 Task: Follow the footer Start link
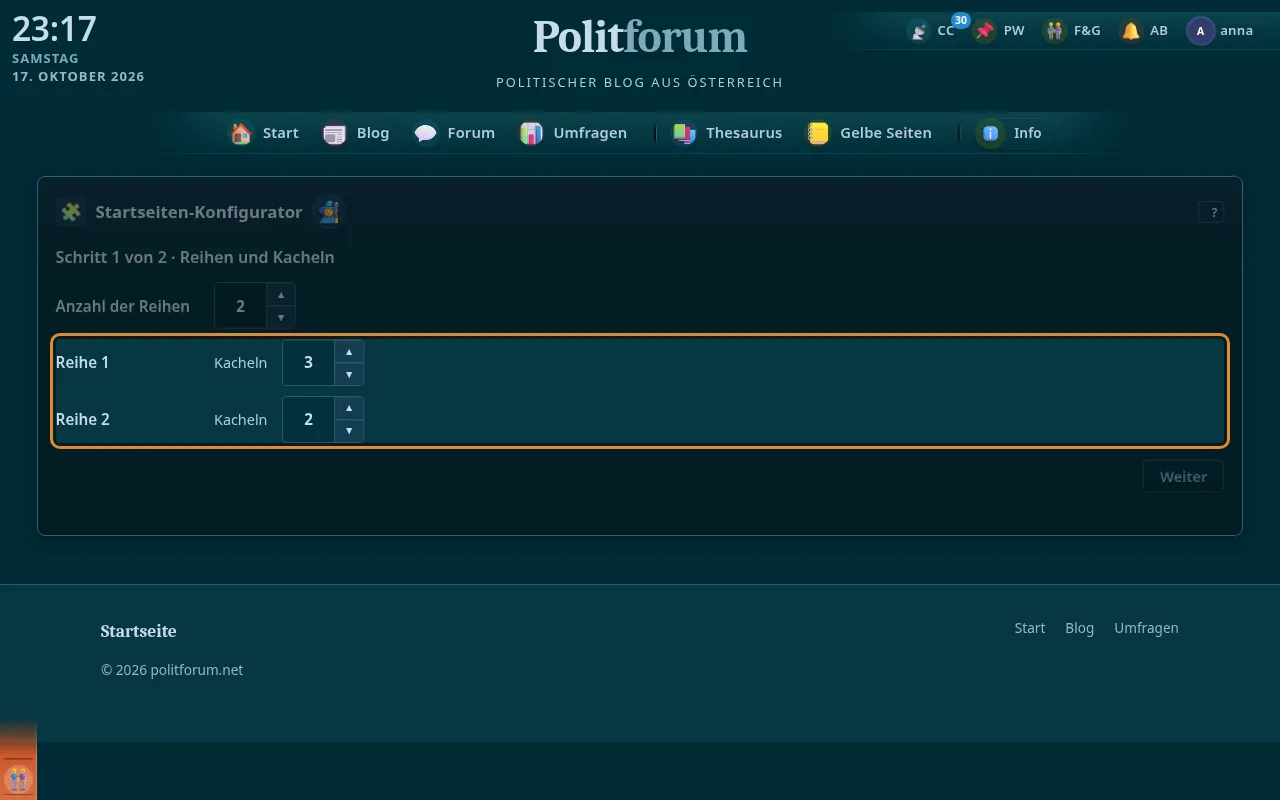(1030, 628)
